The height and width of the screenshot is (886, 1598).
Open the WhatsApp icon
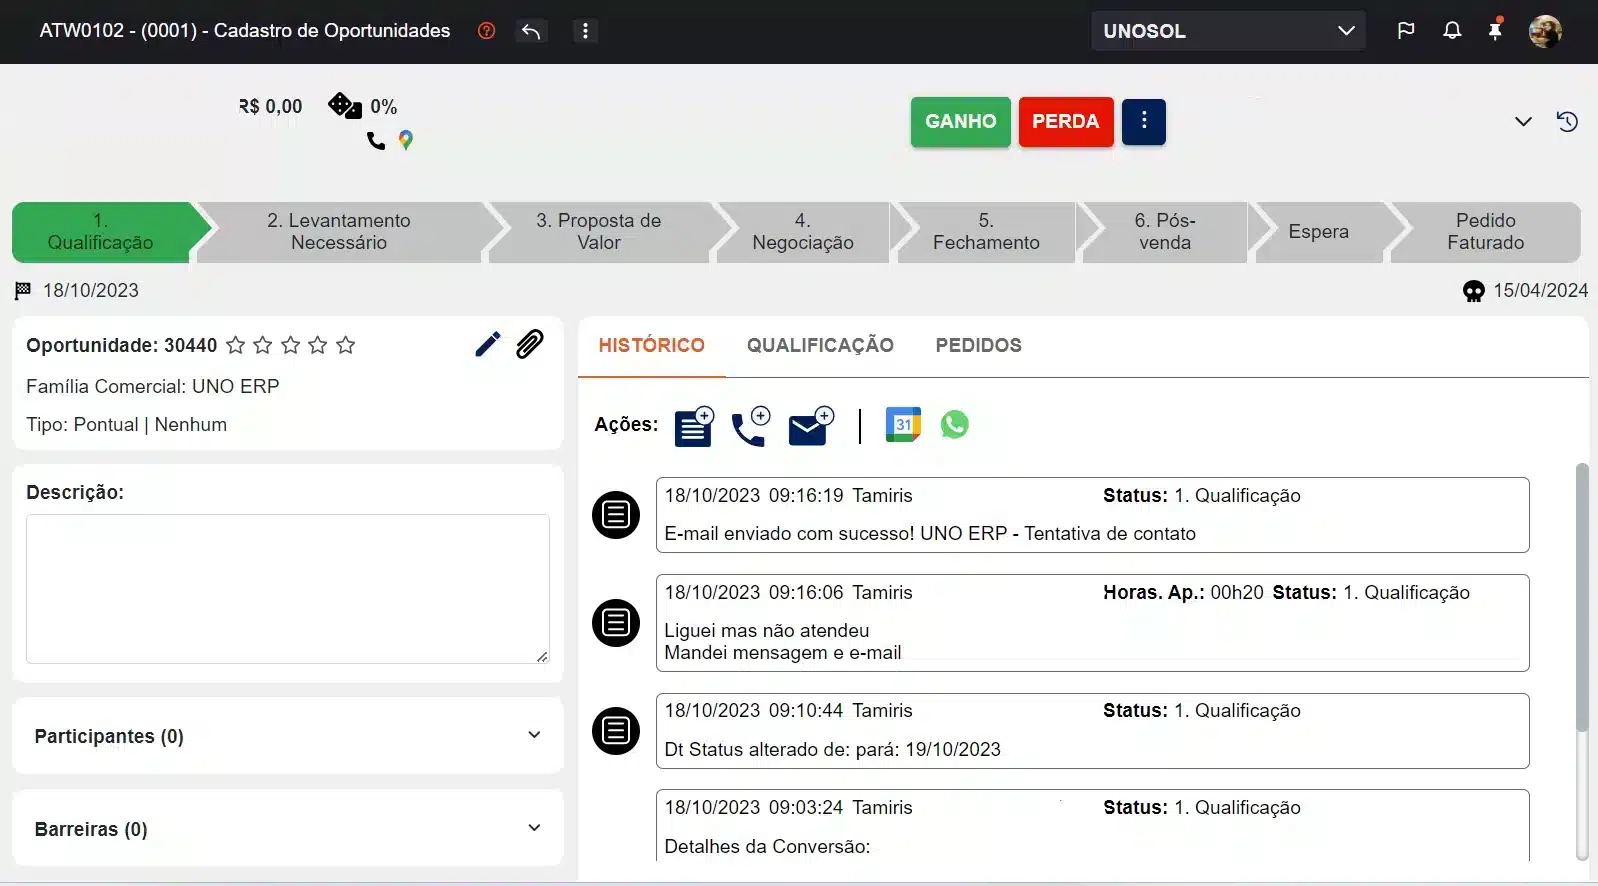[954, 425]
